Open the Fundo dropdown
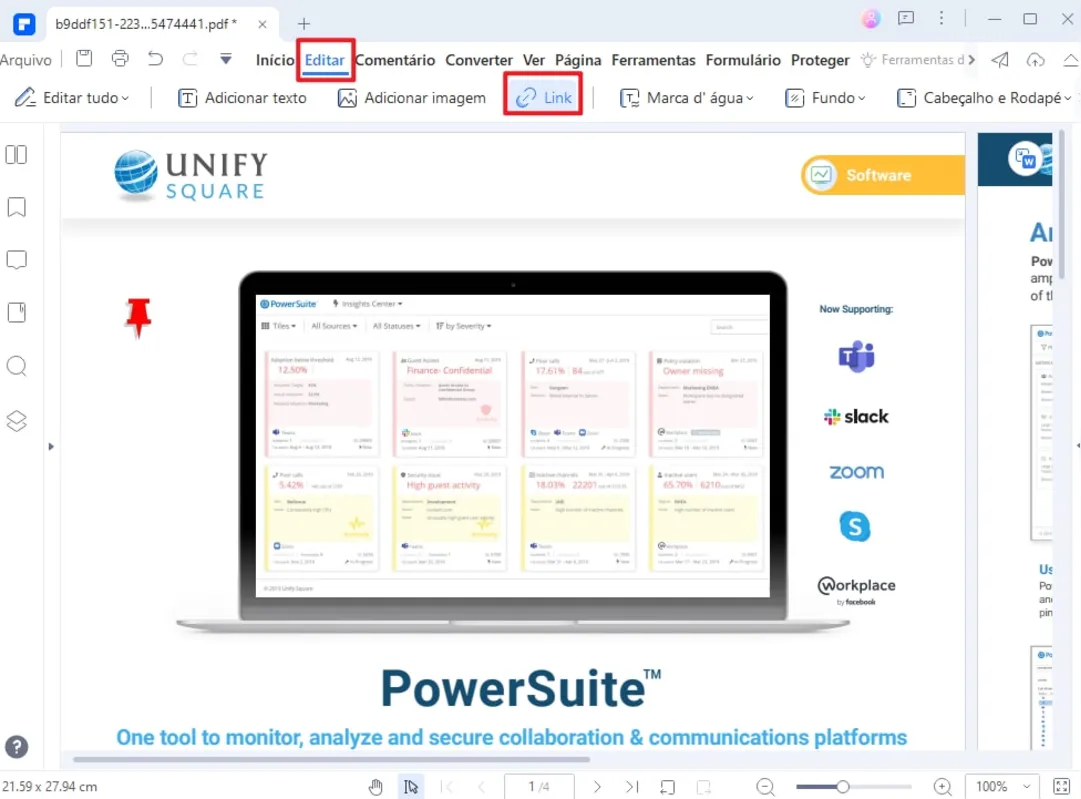The width and height of the screenshot is (1081, 799). 825,98
